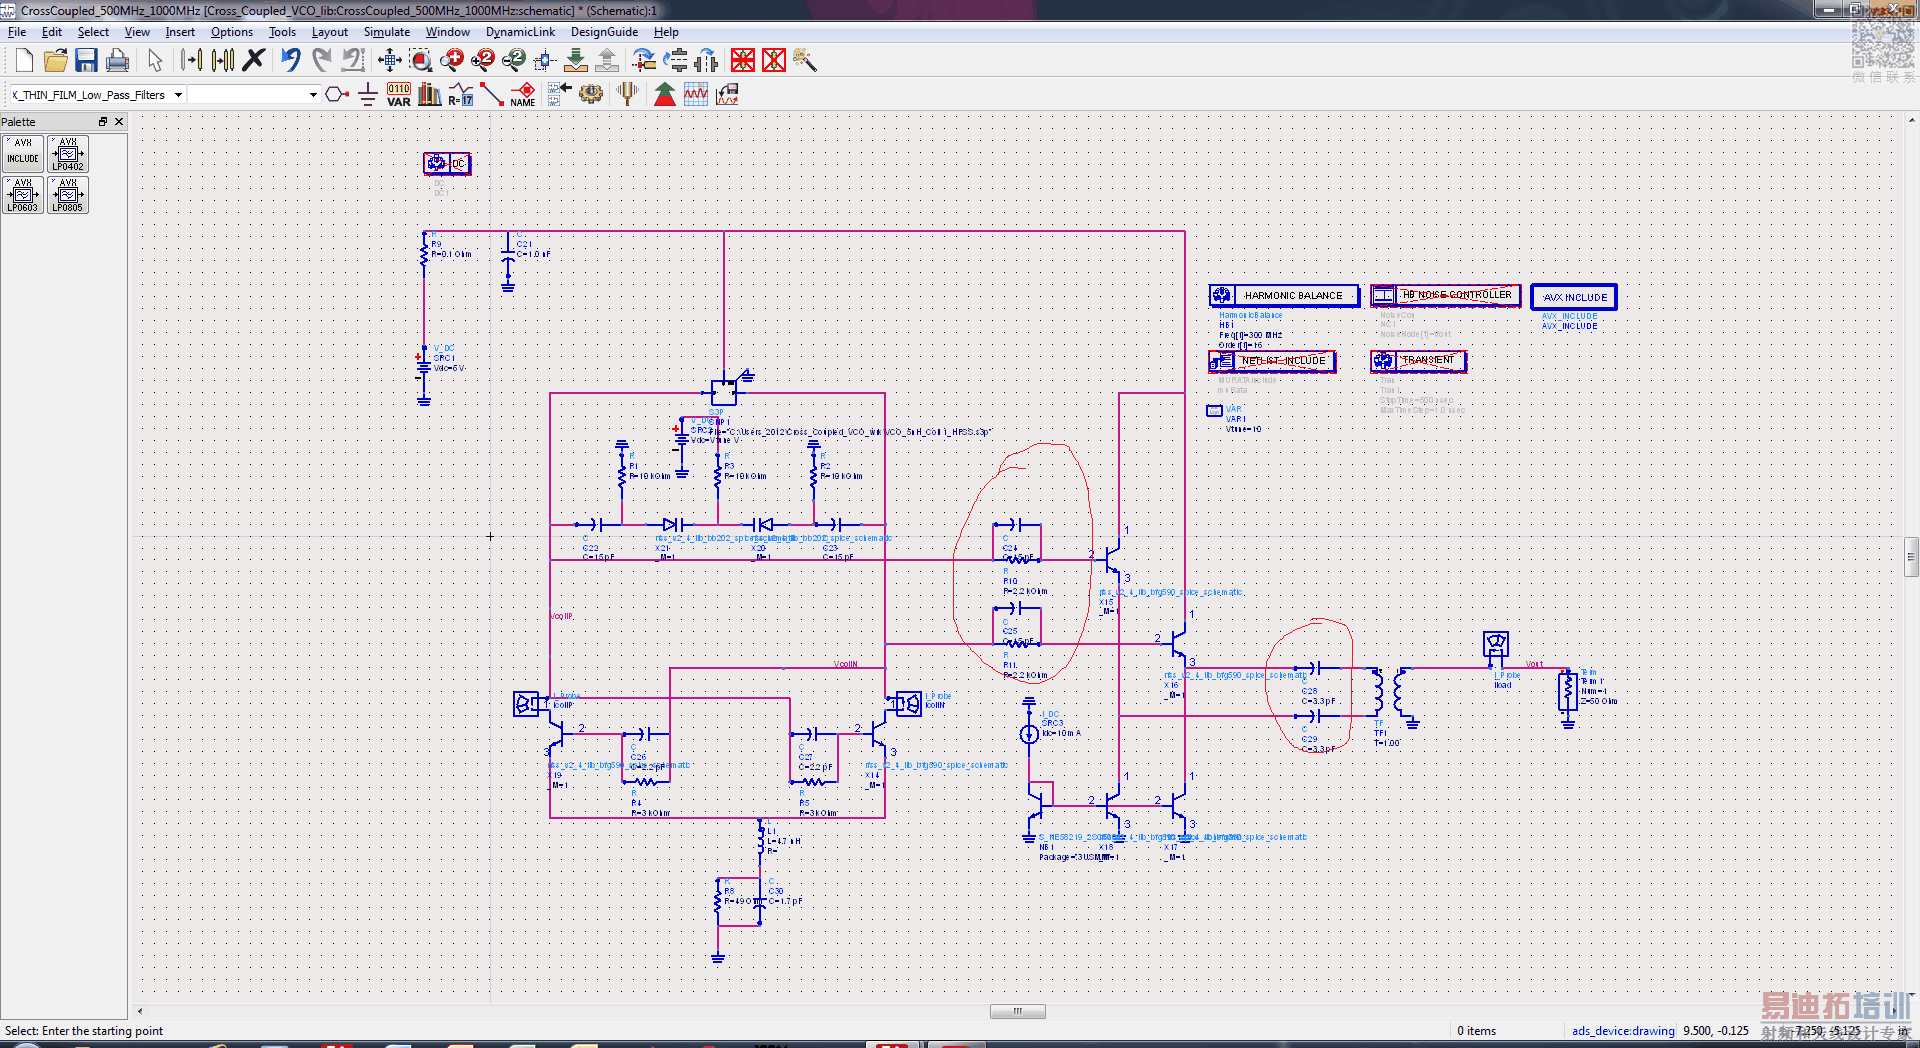Click the Delete X icon in toolbar
The image size is (1920, 1048).
tap(254, 61)
